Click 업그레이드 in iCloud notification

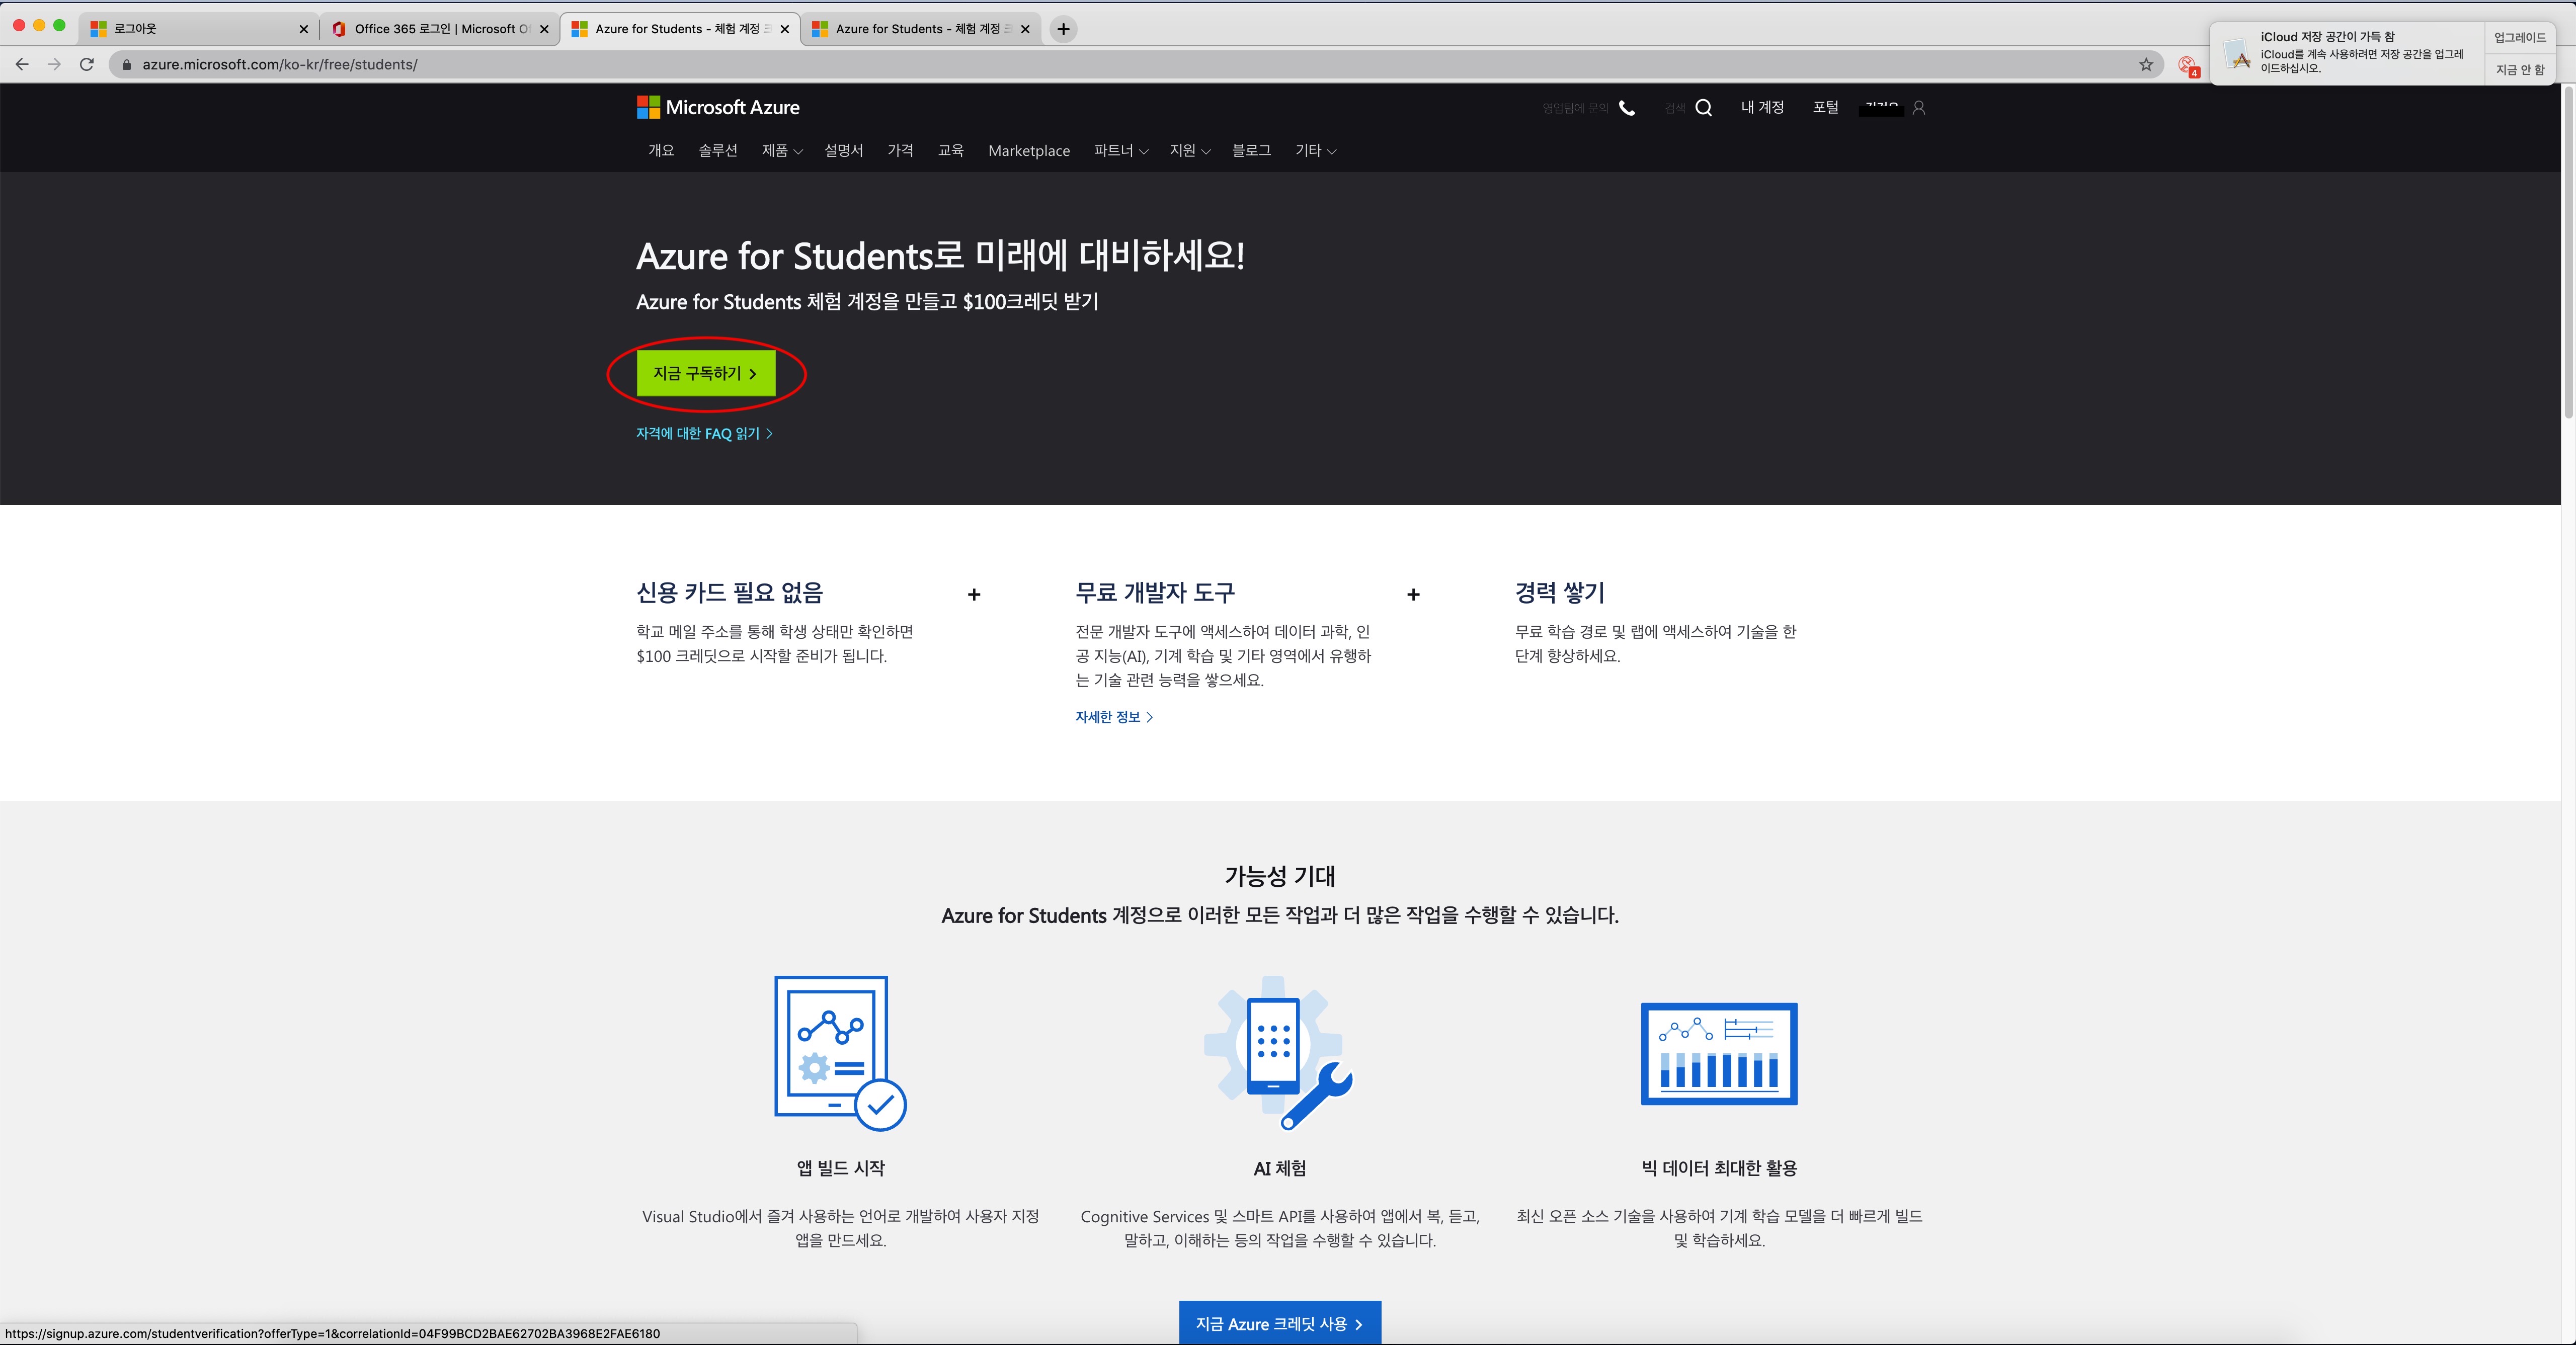(x=2519, y=38)
